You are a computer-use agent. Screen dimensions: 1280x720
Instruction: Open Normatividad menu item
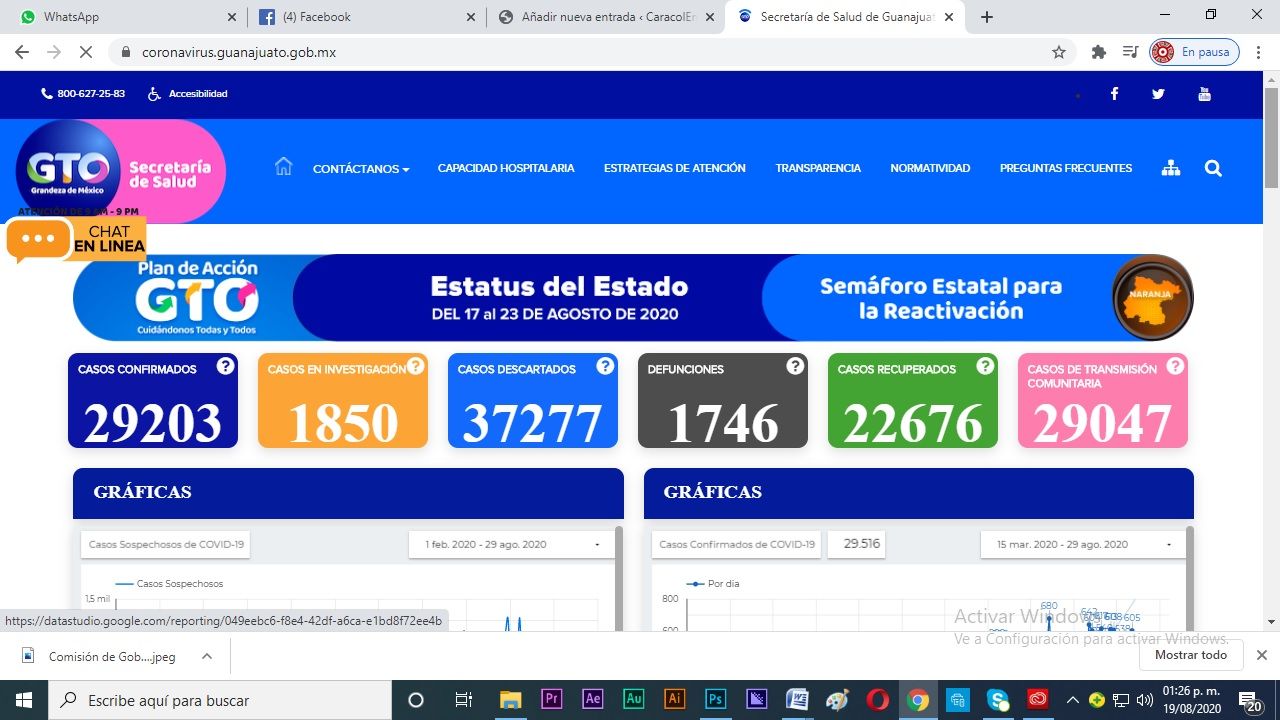pyautogui.click(x=930, y=168)
